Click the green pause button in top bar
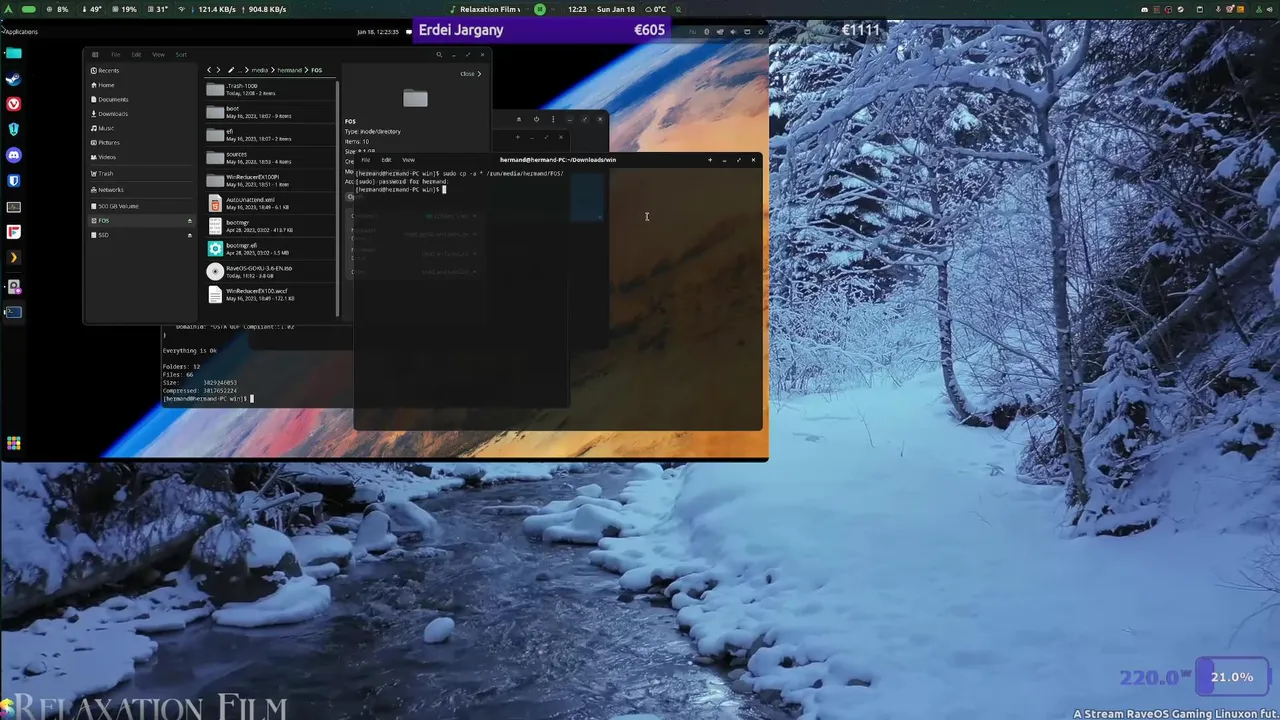1280x720 pixels. pyautogui.click(x=539, y=9)
